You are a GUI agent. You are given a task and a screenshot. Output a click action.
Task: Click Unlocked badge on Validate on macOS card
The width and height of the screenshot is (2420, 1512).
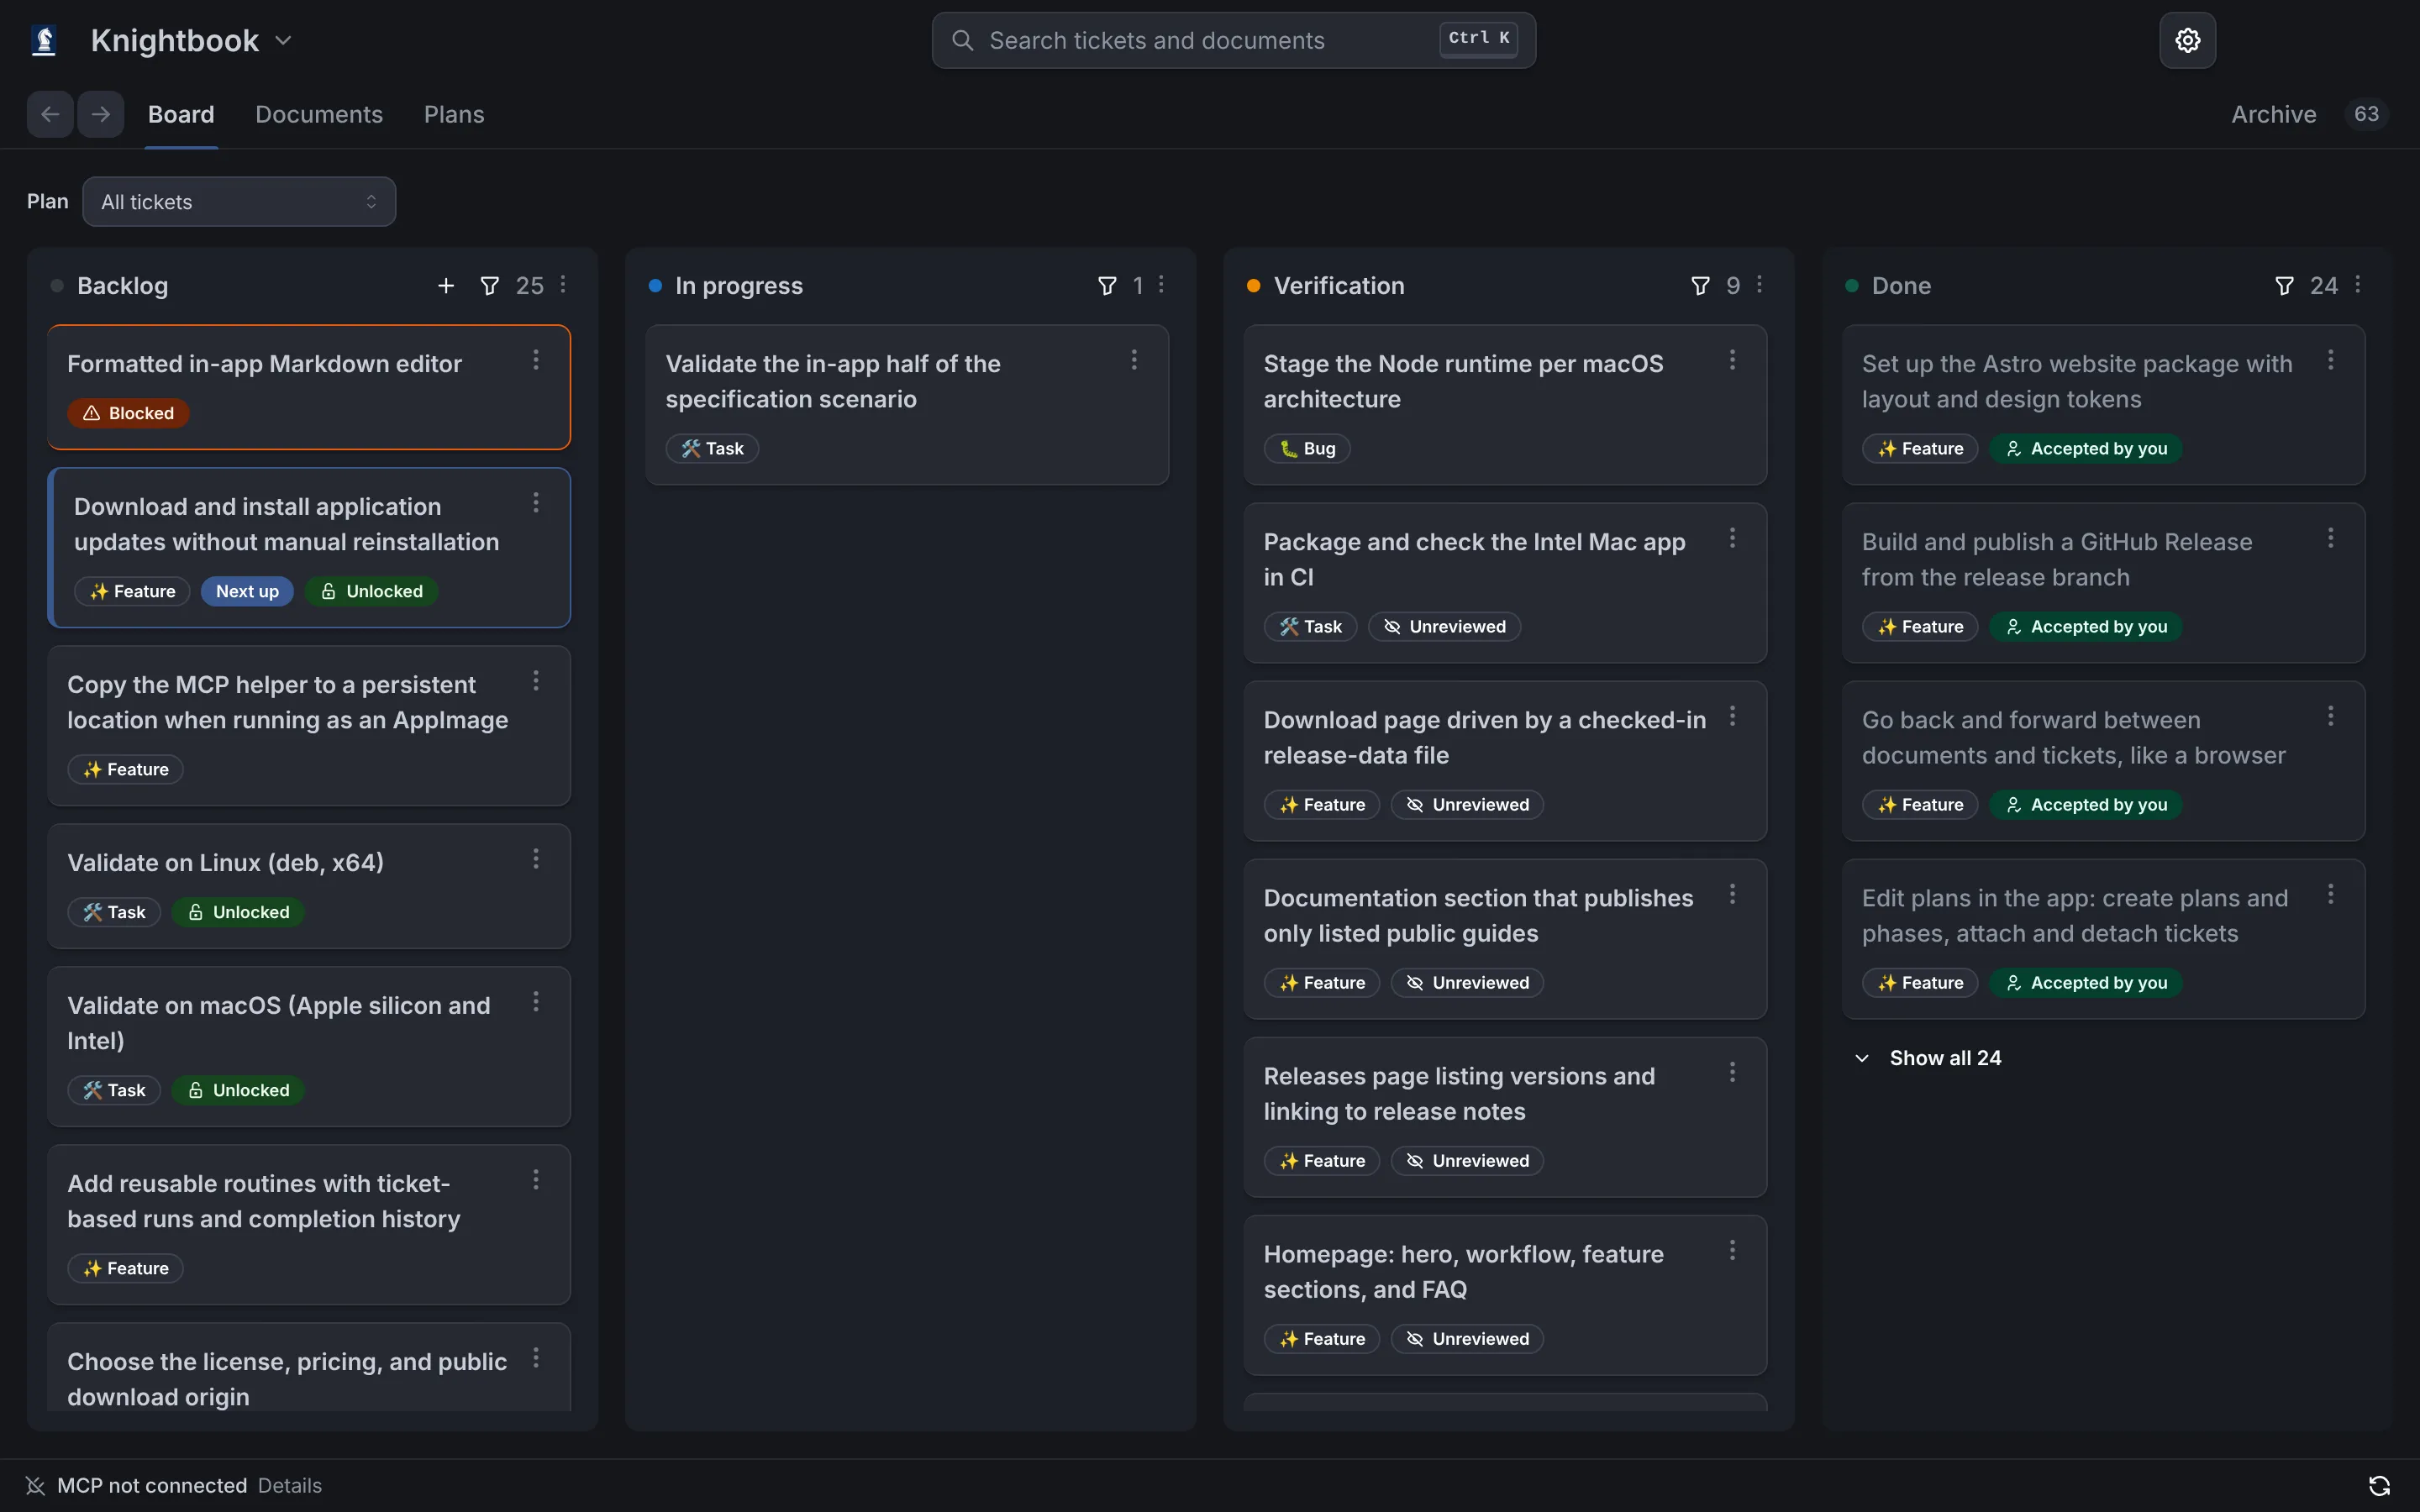(x=238, y=1090)
